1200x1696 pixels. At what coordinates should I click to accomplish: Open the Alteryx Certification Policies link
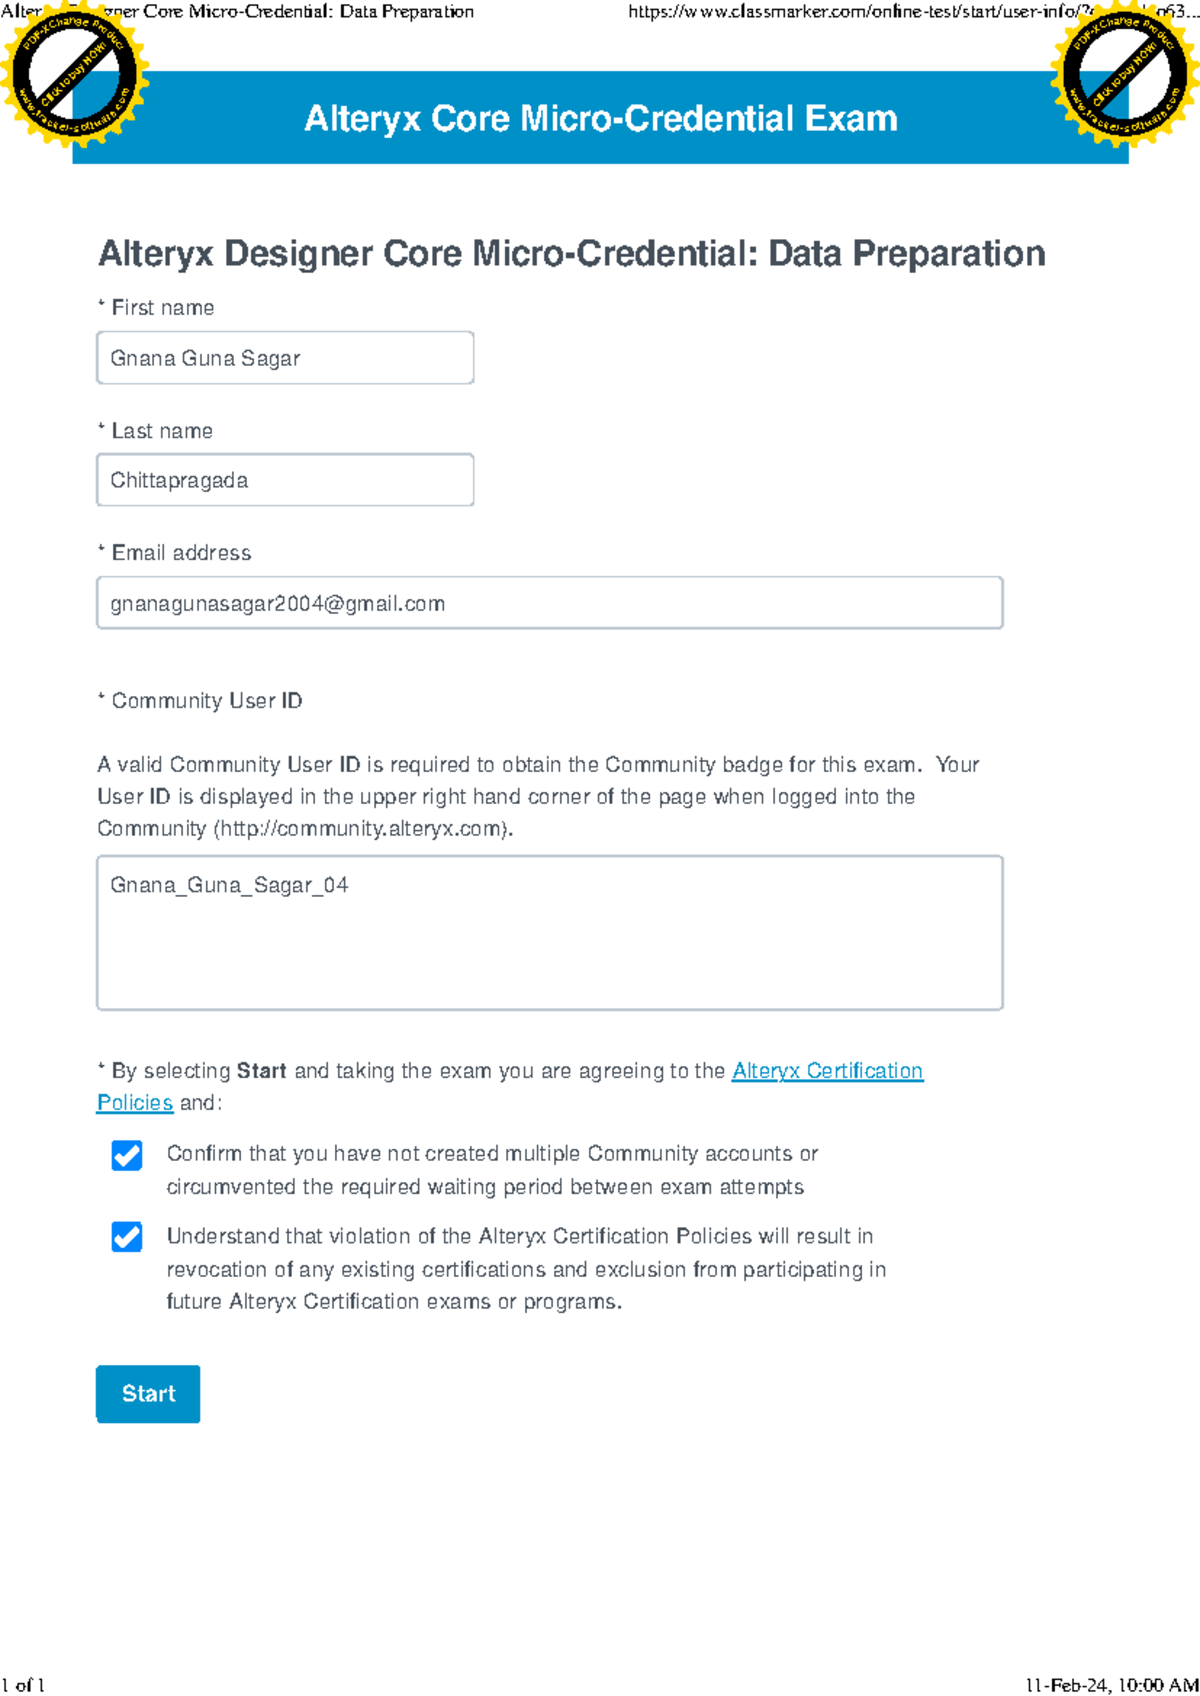click(827, 1070)
